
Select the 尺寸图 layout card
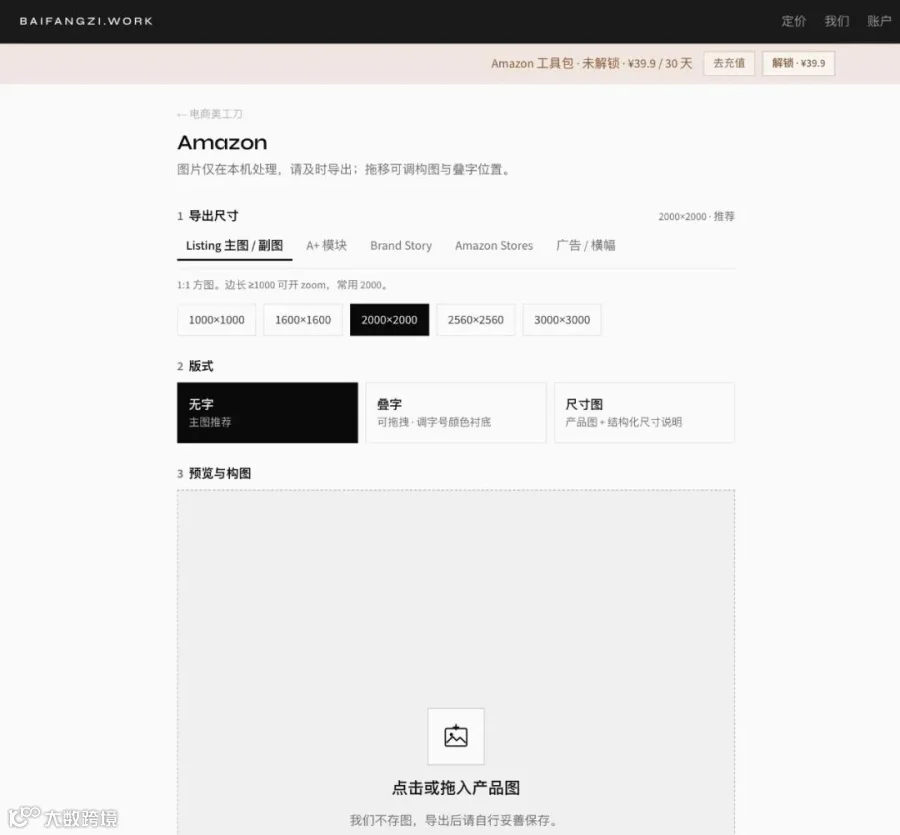coord(644,413)
